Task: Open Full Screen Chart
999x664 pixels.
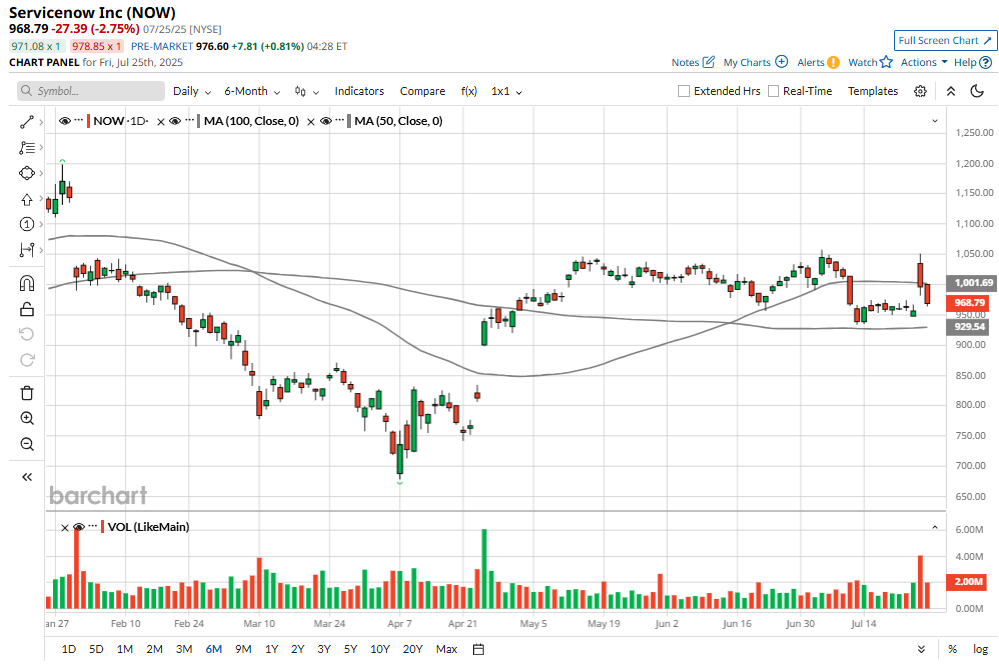Action: [945, 40]
